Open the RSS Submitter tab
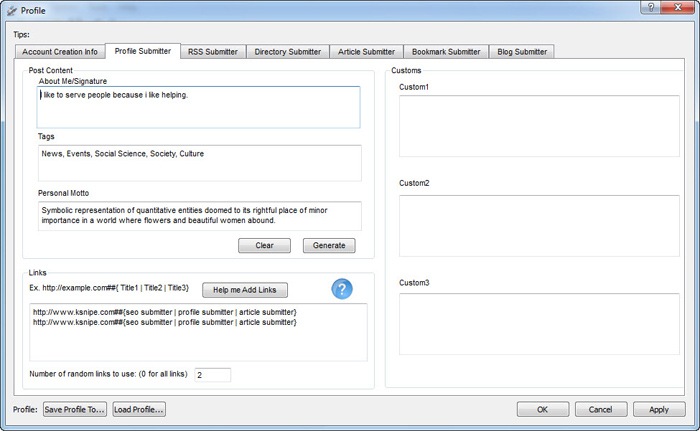This screenshot has width=700, height=431. pos(213,52)
